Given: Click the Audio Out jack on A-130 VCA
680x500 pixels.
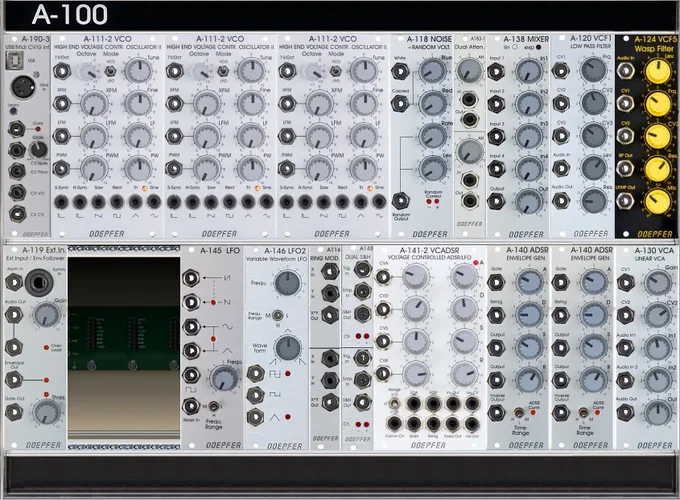Looking at the screenshot, I should pyautogui.click(x=625, y=412).
